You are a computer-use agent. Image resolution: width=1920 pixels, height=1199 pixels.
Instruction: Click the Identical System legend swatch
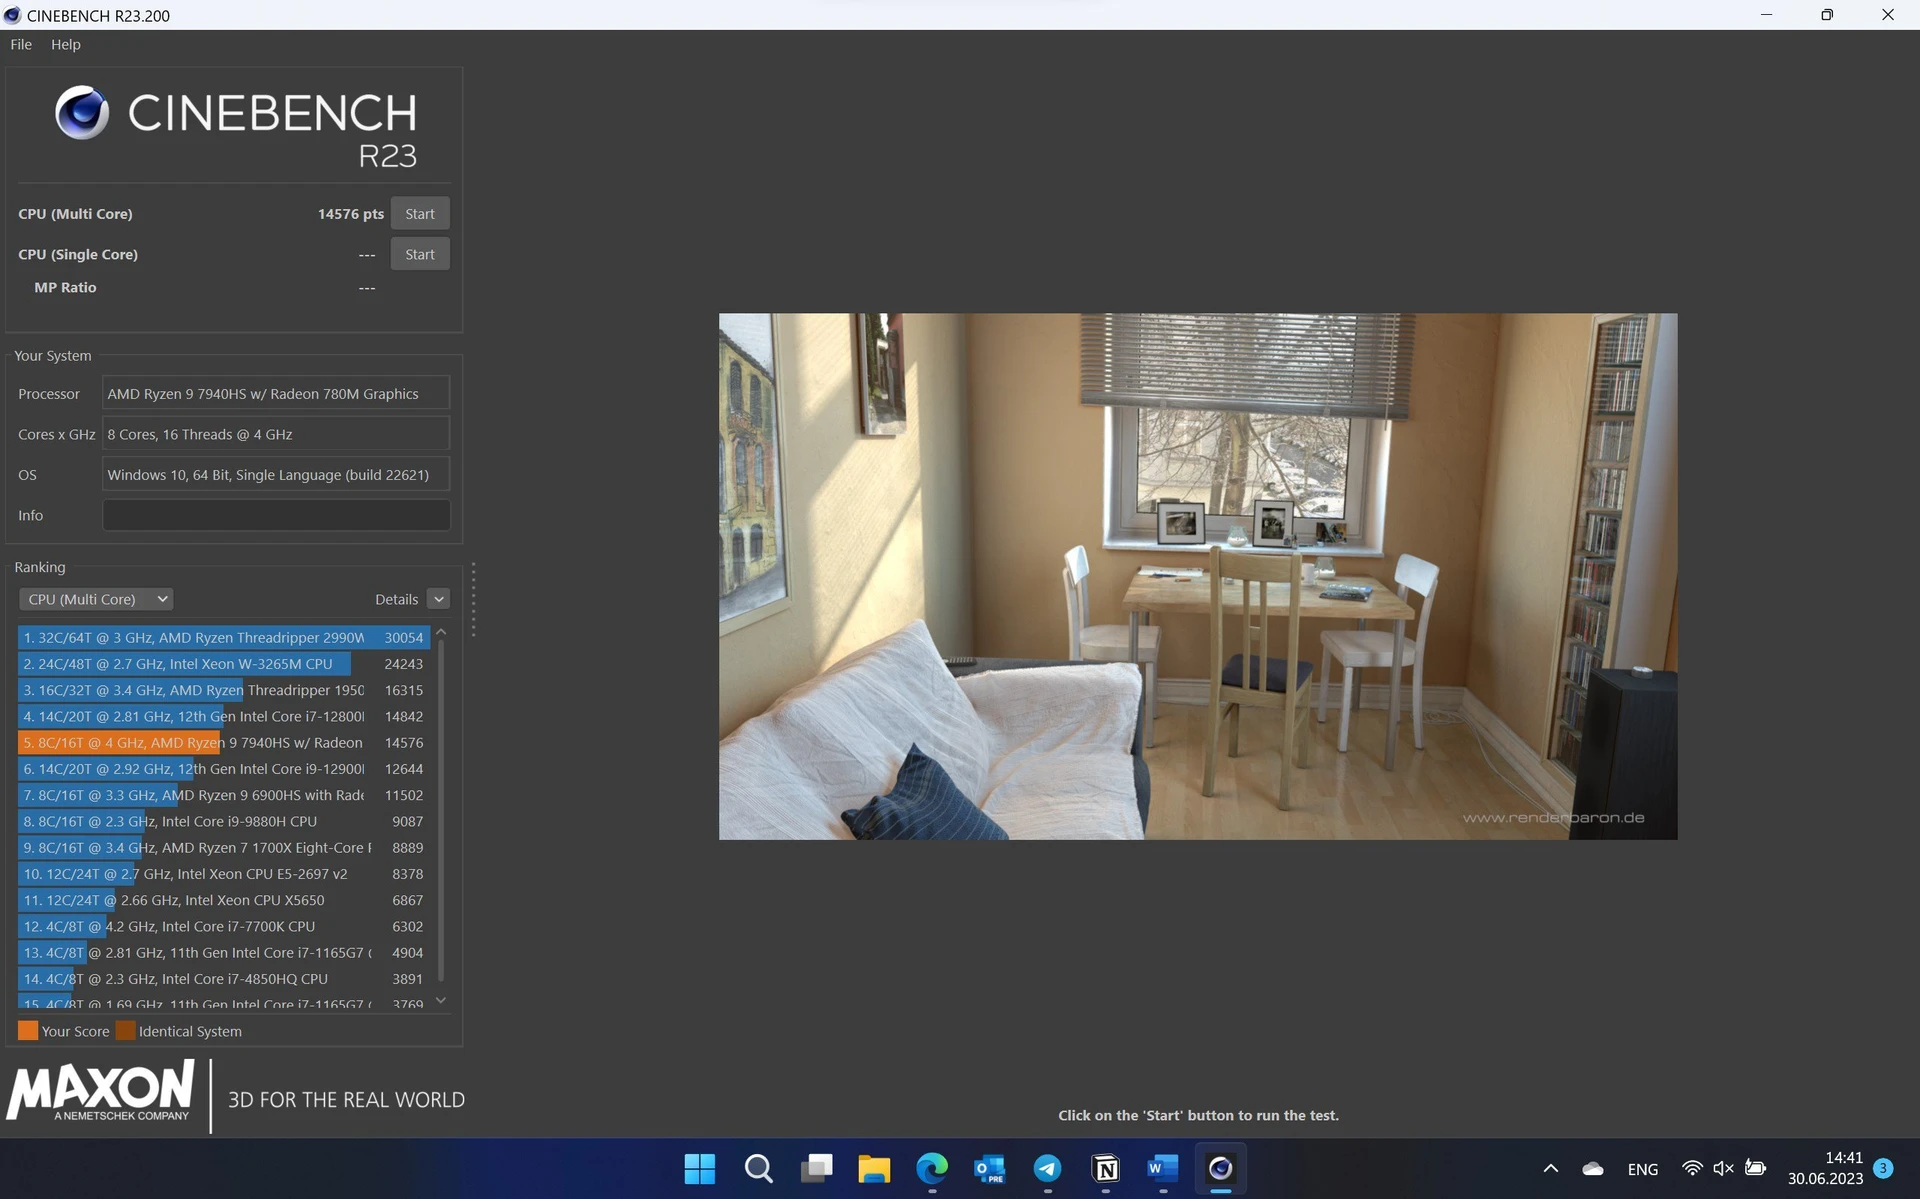click(x=125, y=1031)
